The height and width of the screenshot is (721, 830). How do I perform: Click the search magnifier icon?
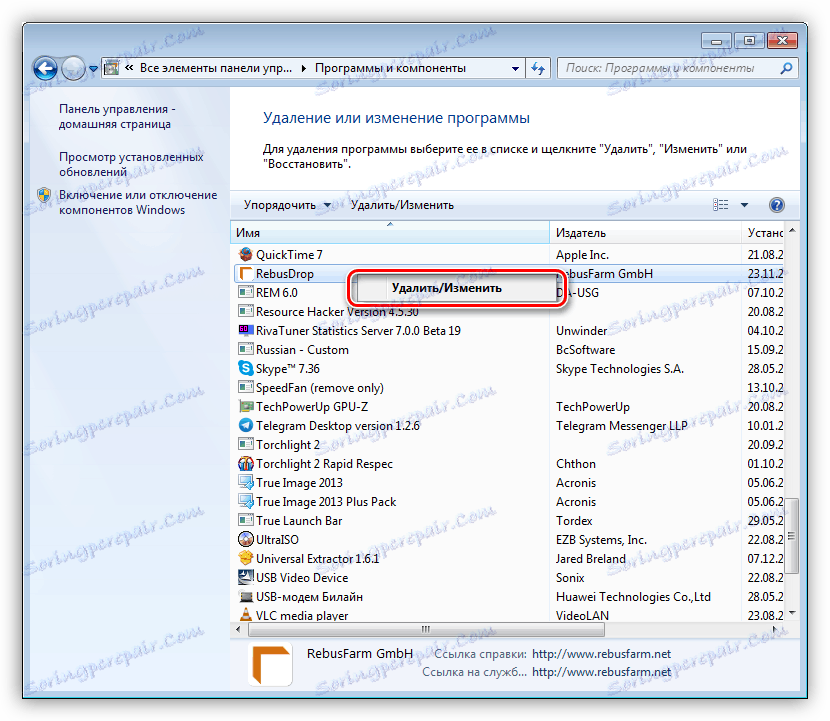pos(786,68)
